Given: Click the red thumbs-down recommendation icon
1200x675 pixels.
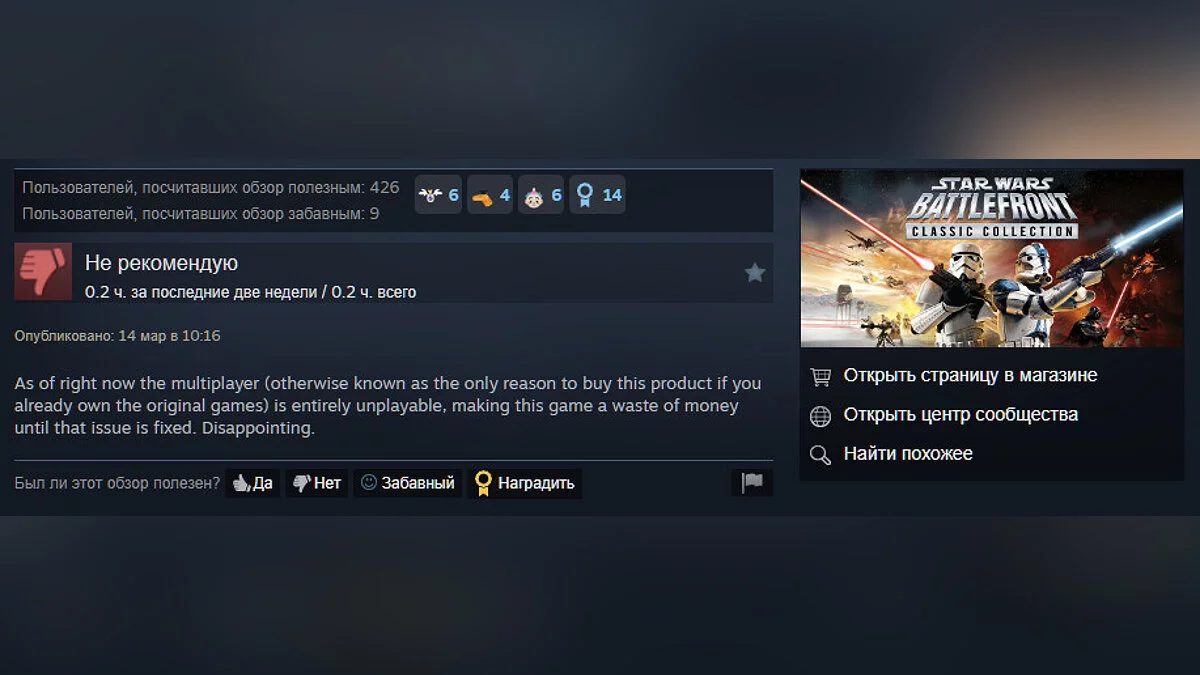Looking at the screenshot, I should coord(43,272).
